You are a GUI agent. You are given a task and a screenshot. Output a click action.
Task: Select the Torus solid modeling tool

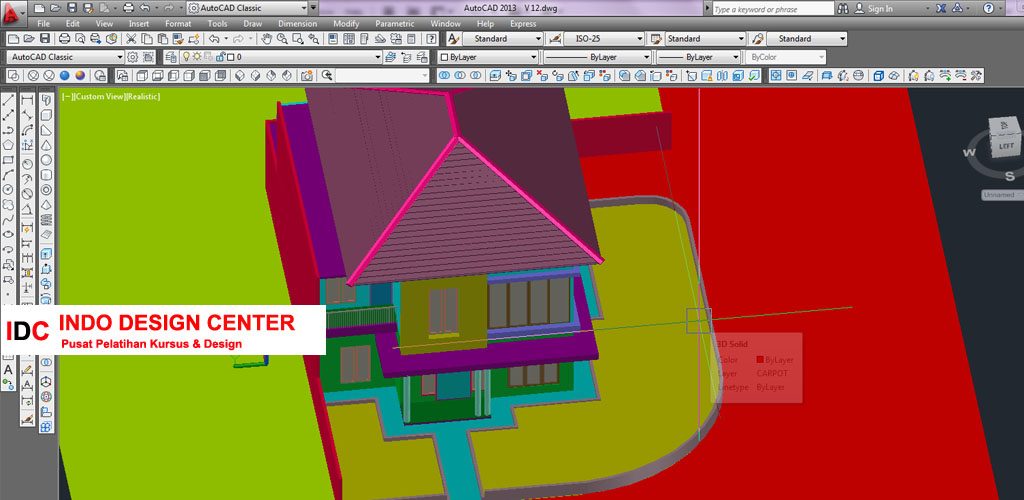pyautogui.click(x=46, y=190)
